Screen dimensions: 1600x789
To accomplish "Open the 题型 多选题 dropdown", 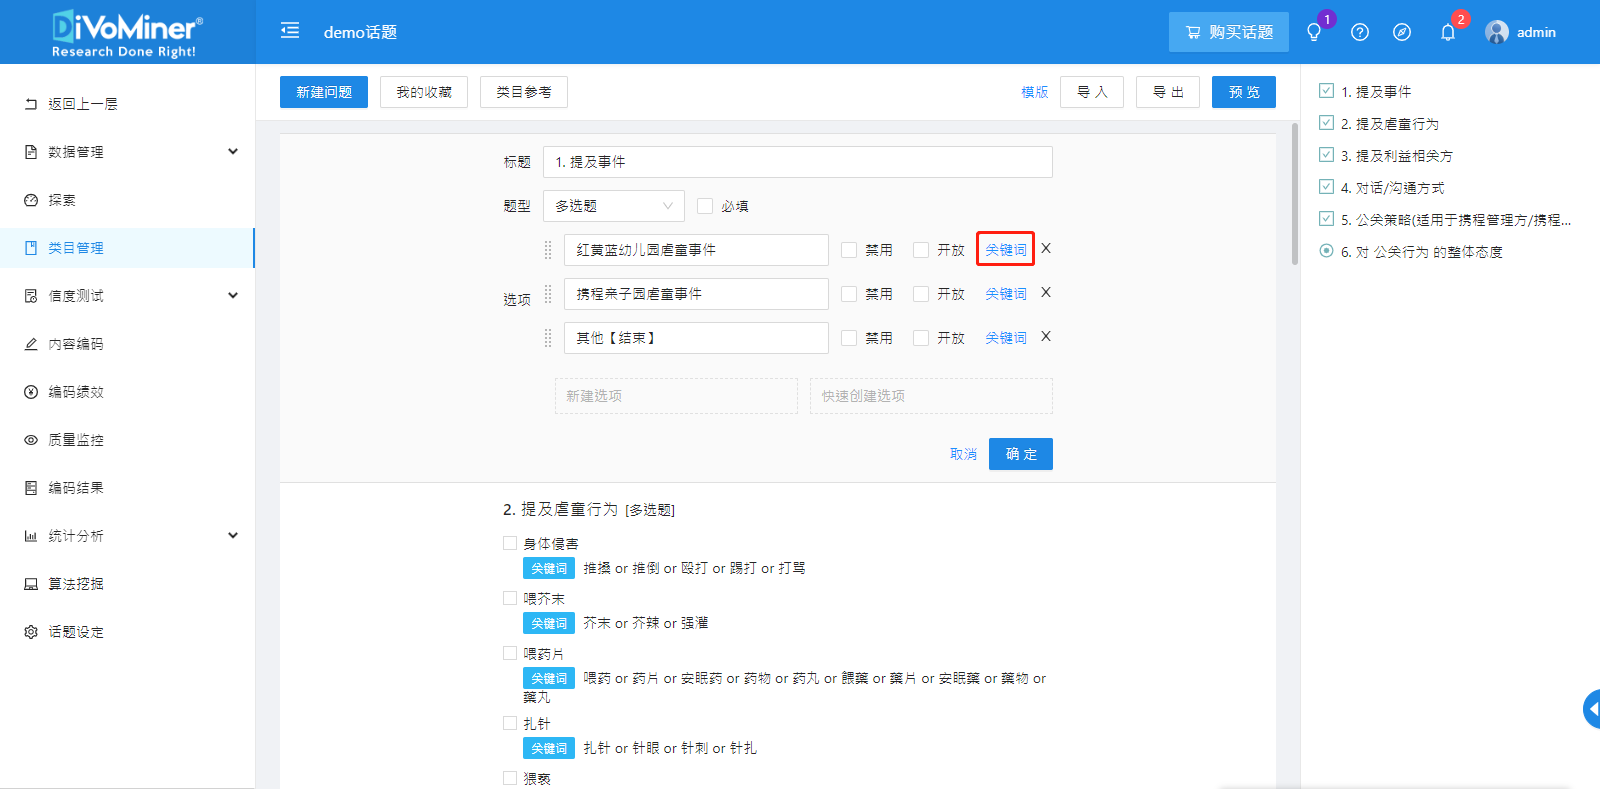I will 613,206.
